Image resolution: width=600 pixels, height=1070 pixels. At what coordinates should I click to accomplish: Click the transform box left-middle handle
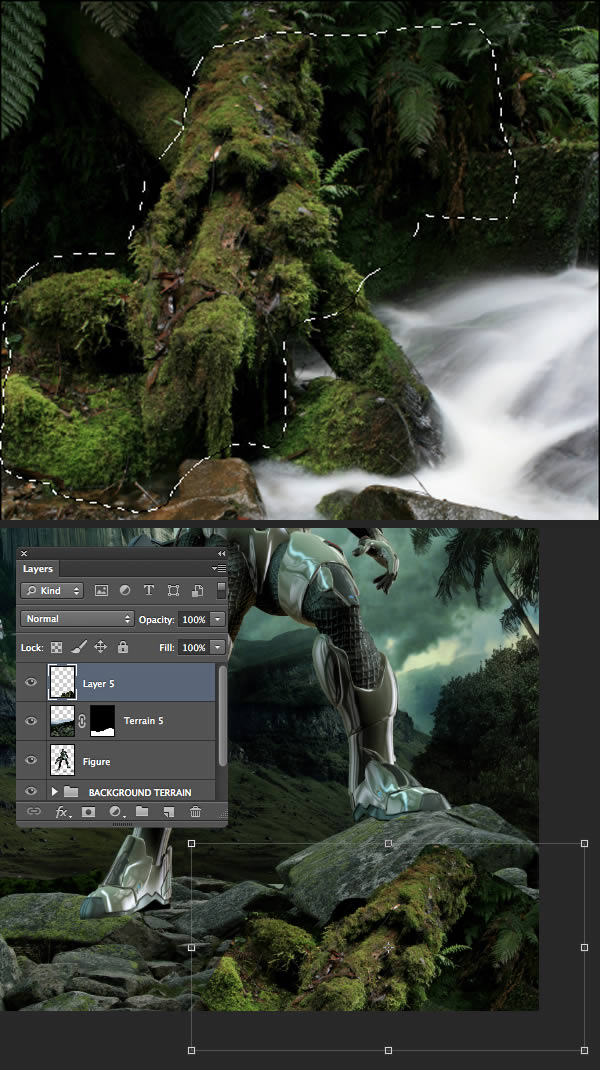[191, 947]
